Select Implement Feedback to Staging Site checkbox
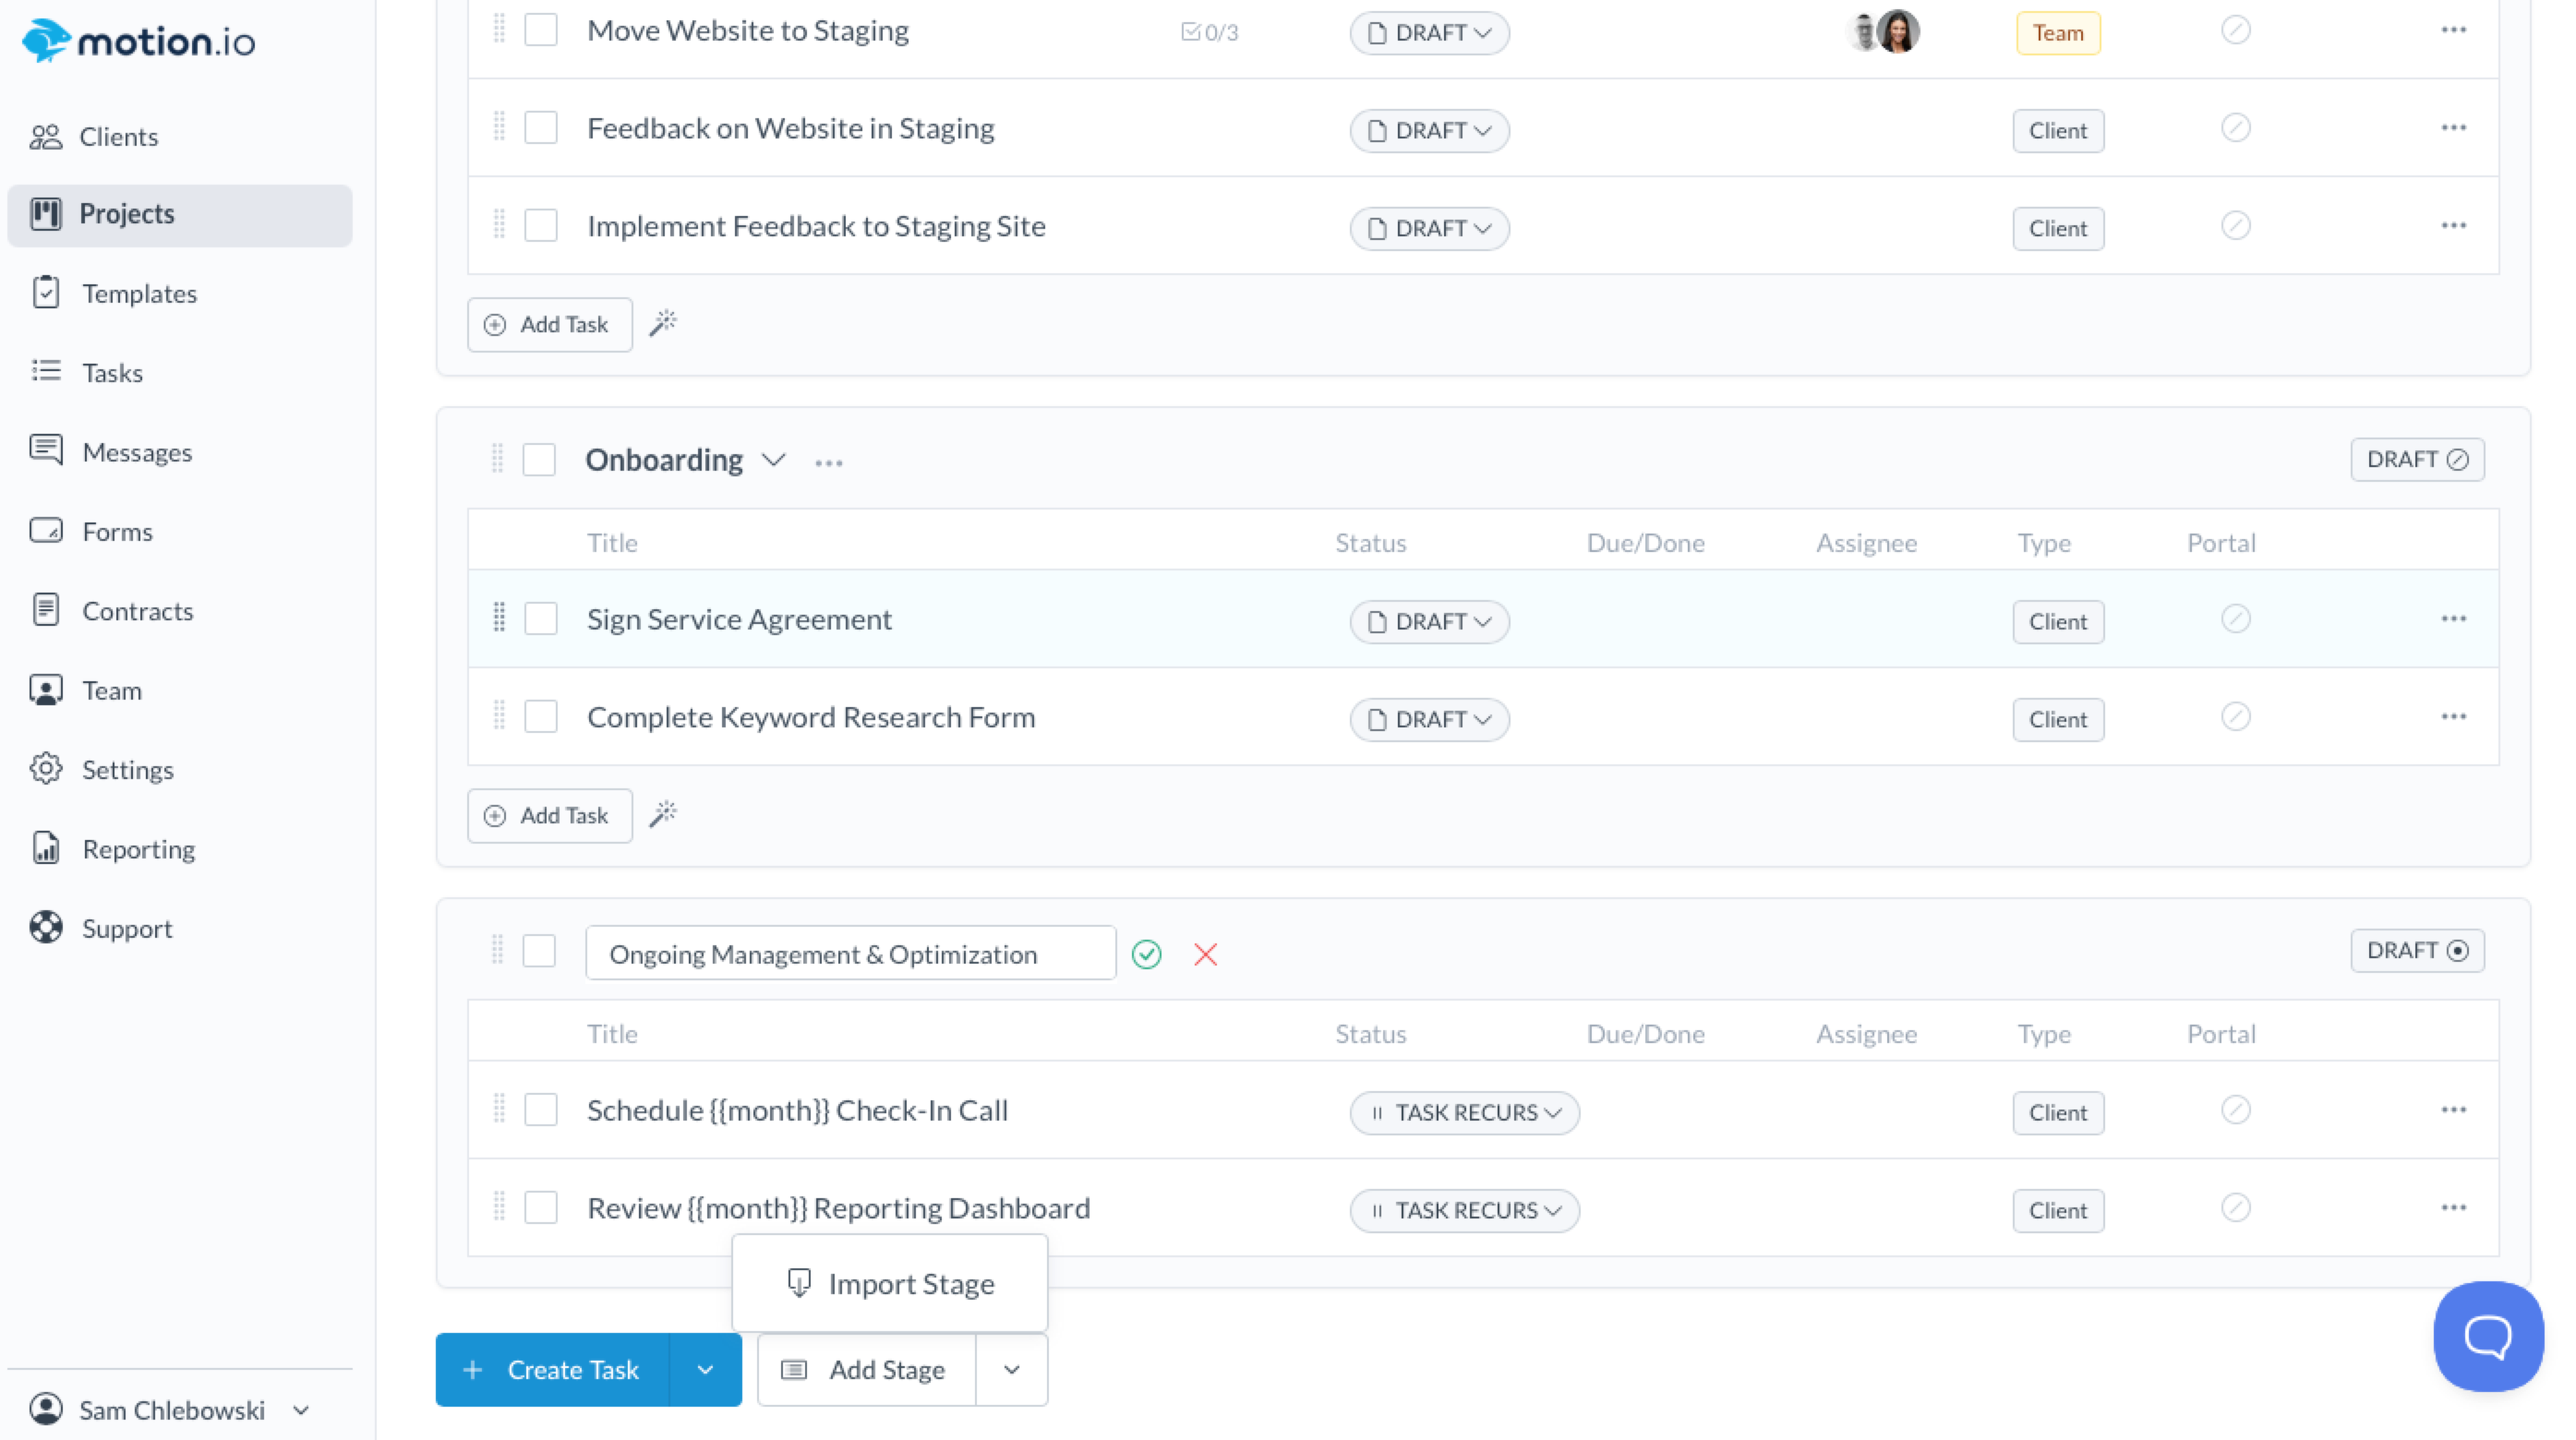This screenshot has height=1440, width=2576. pyautogui.click(x=541, y=226)
